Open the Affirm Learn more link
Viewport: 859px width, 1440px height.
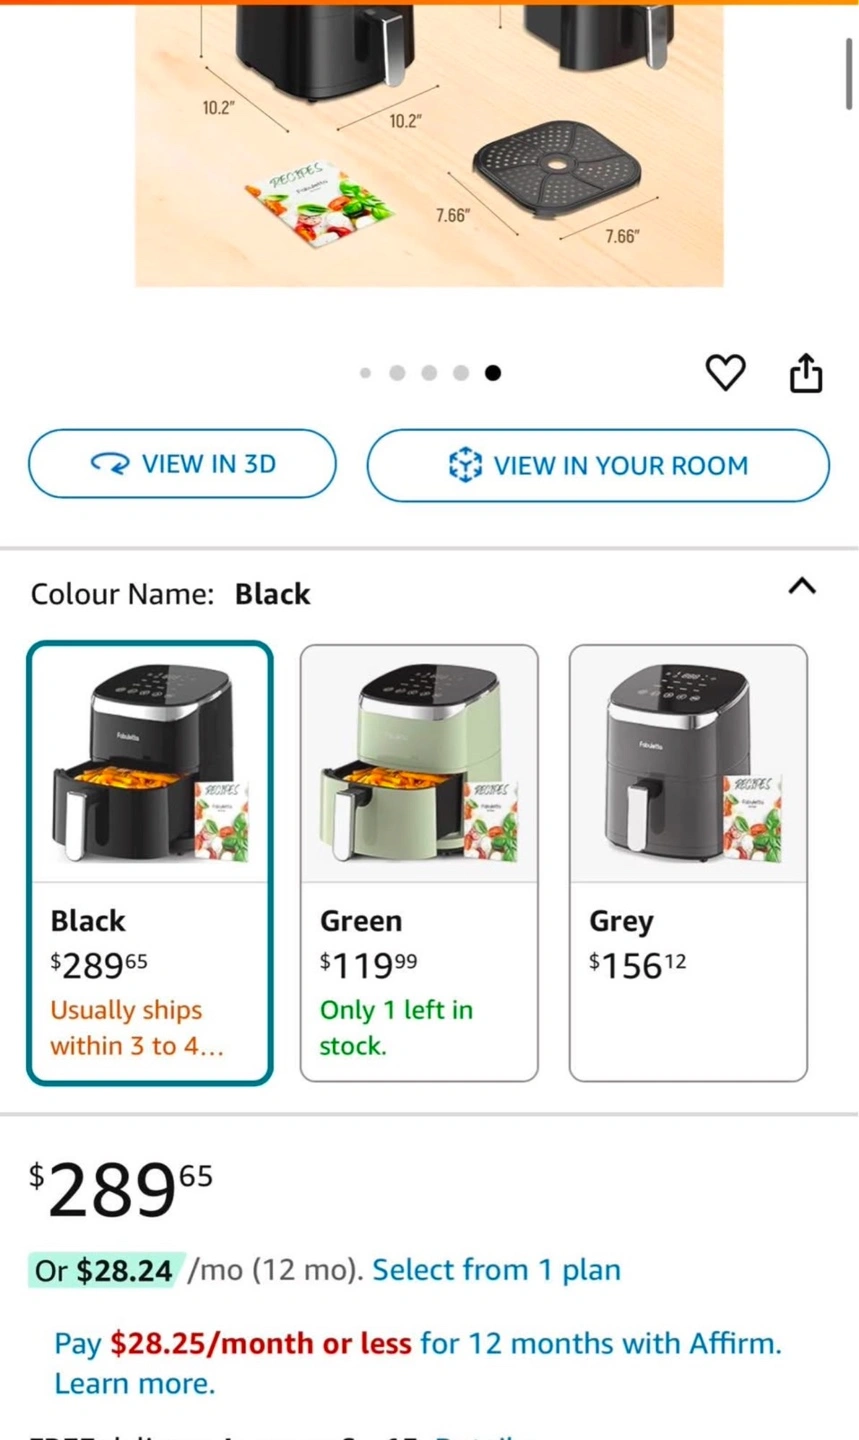pos(134,1384)
